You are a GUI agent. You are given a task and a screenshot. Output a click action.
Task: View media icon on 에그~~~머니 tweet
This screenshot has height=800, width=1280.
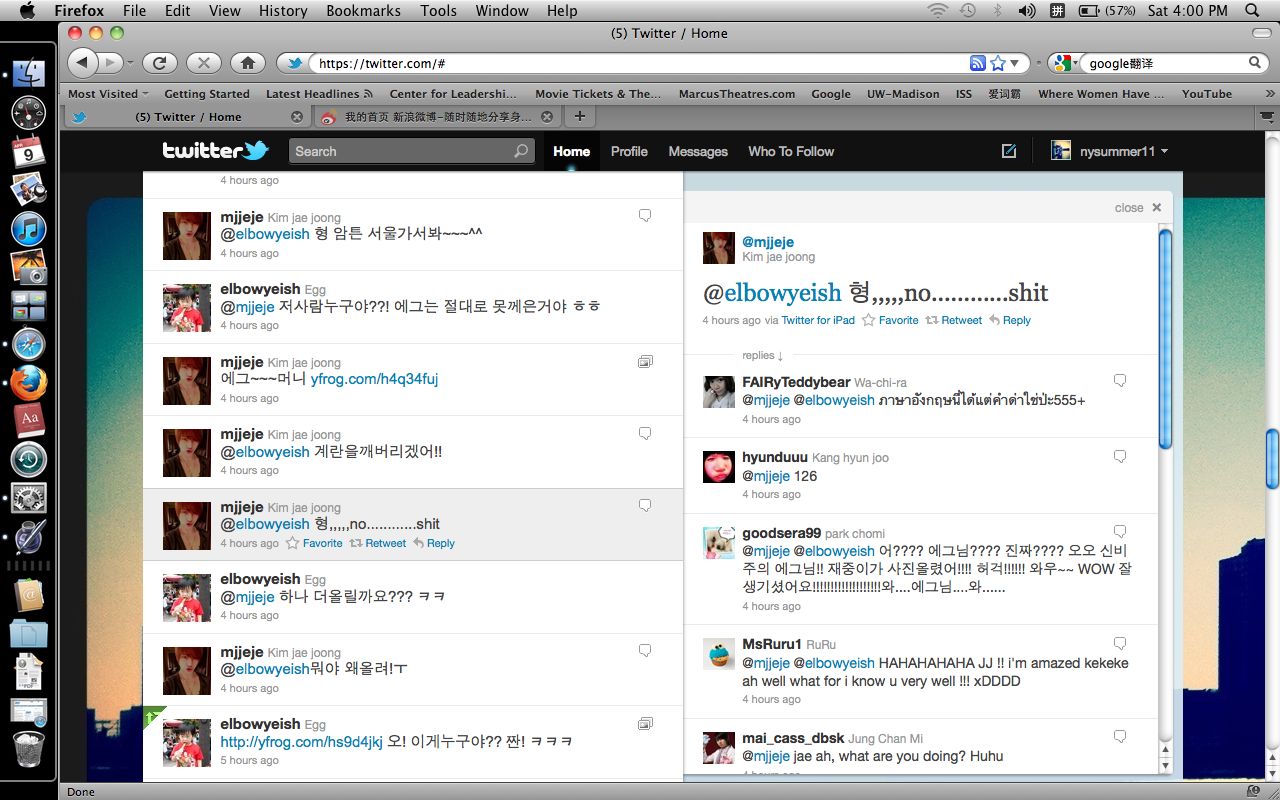click(x=645, y=361)
